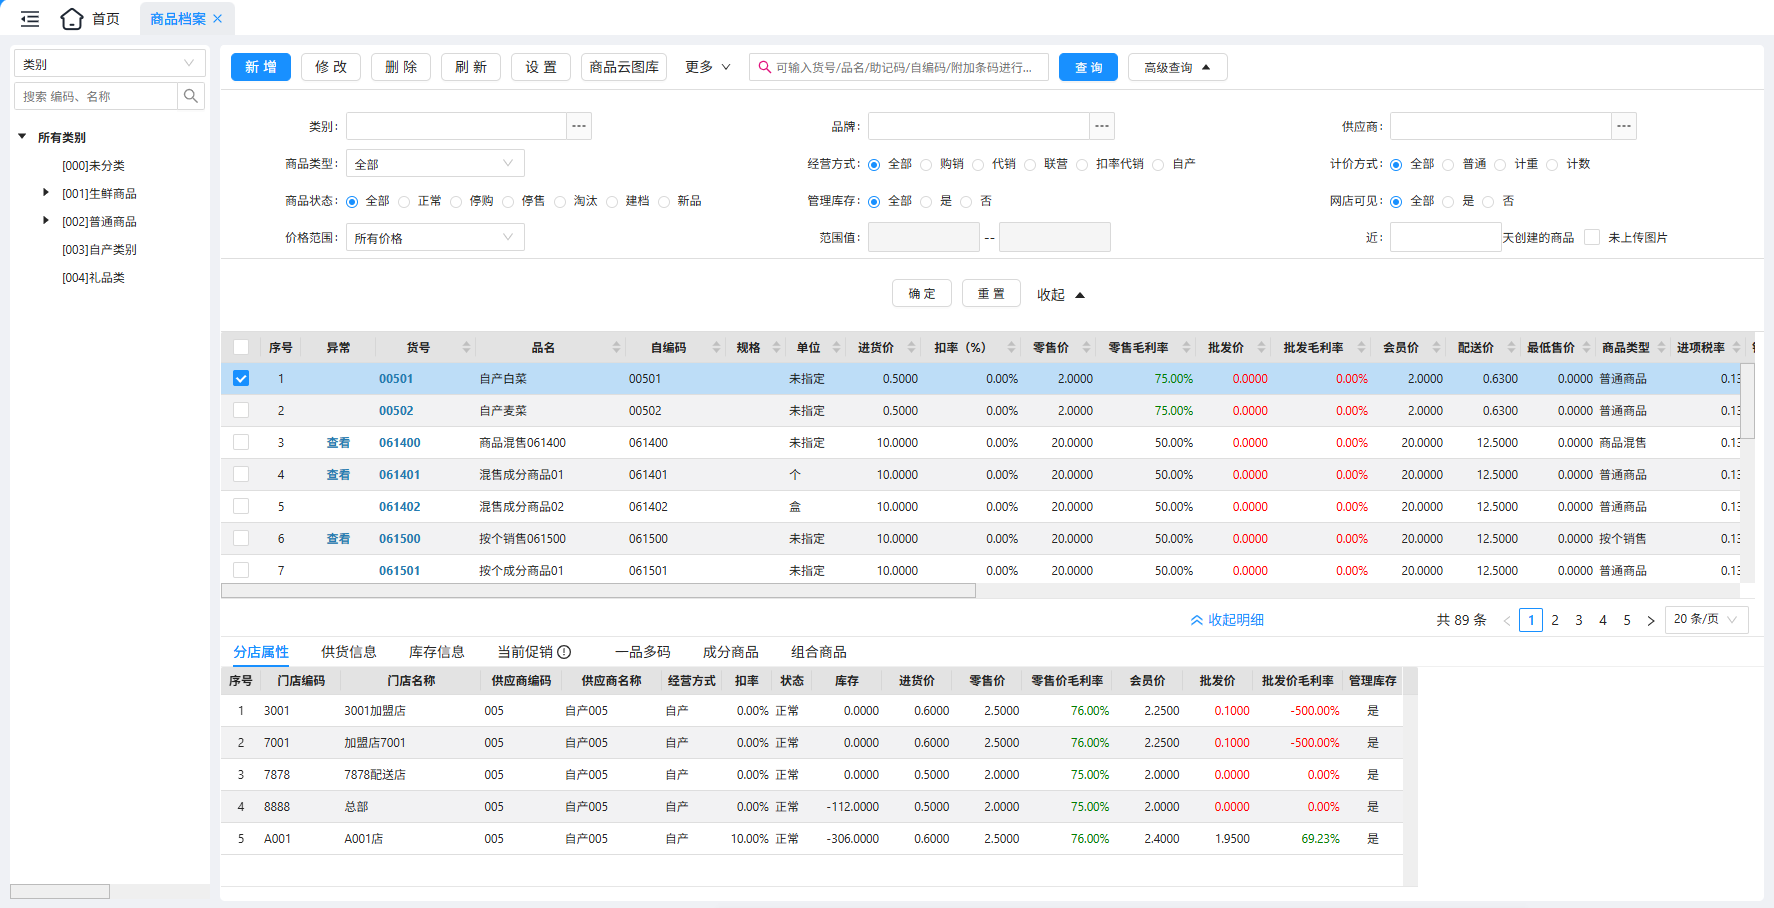
Task: Select 购销 radio for 经营方式
Action: coord(926,164)
